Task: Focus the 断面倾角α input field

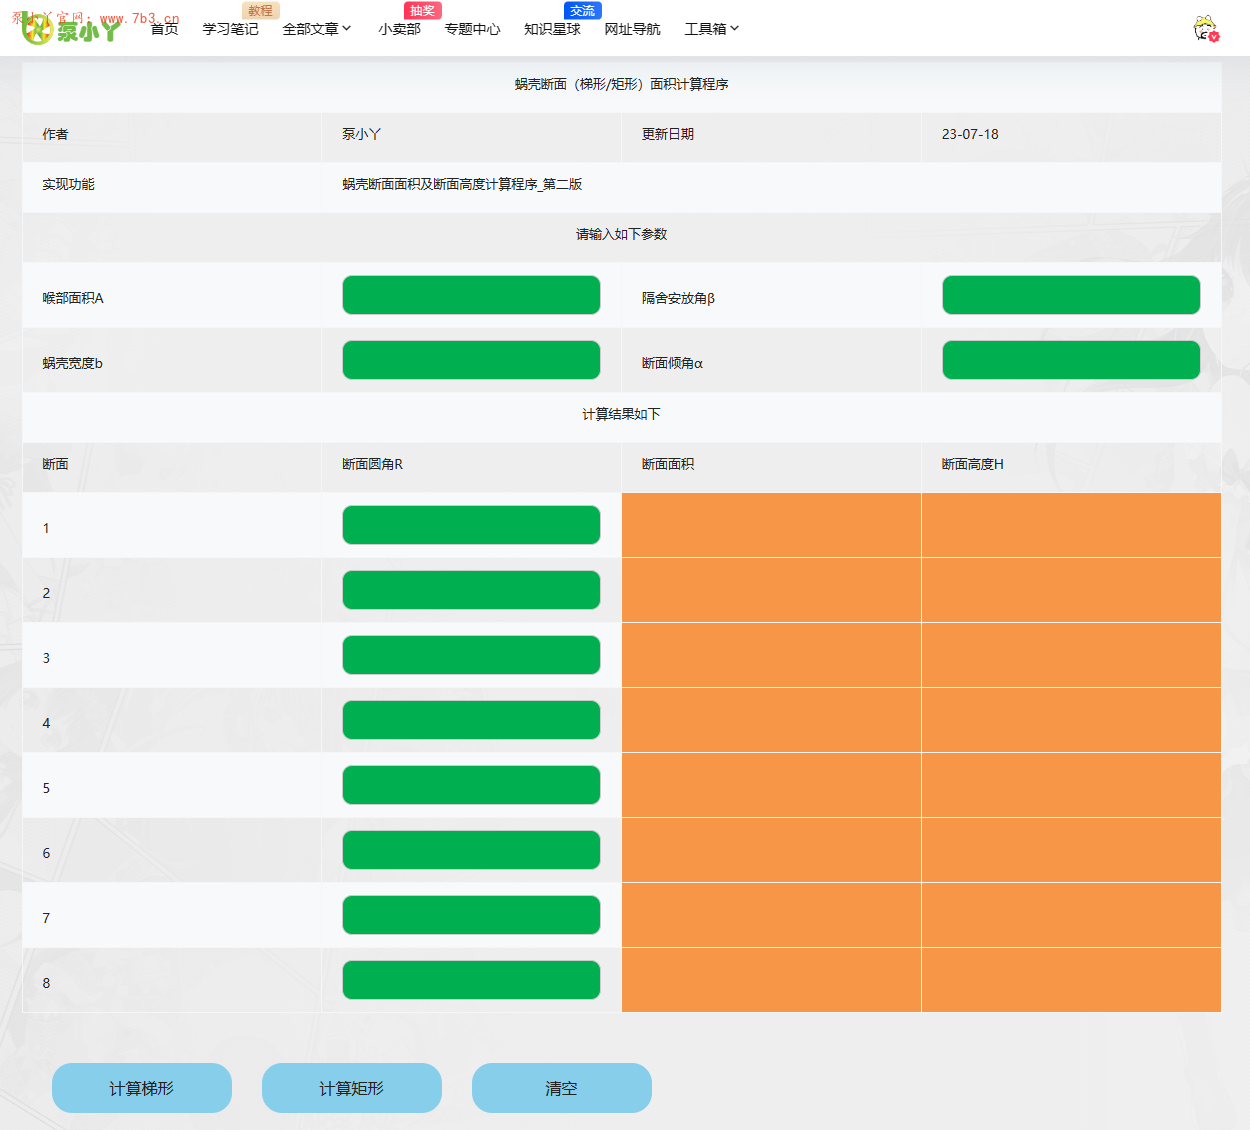Action: click(x=1071, y=360)
